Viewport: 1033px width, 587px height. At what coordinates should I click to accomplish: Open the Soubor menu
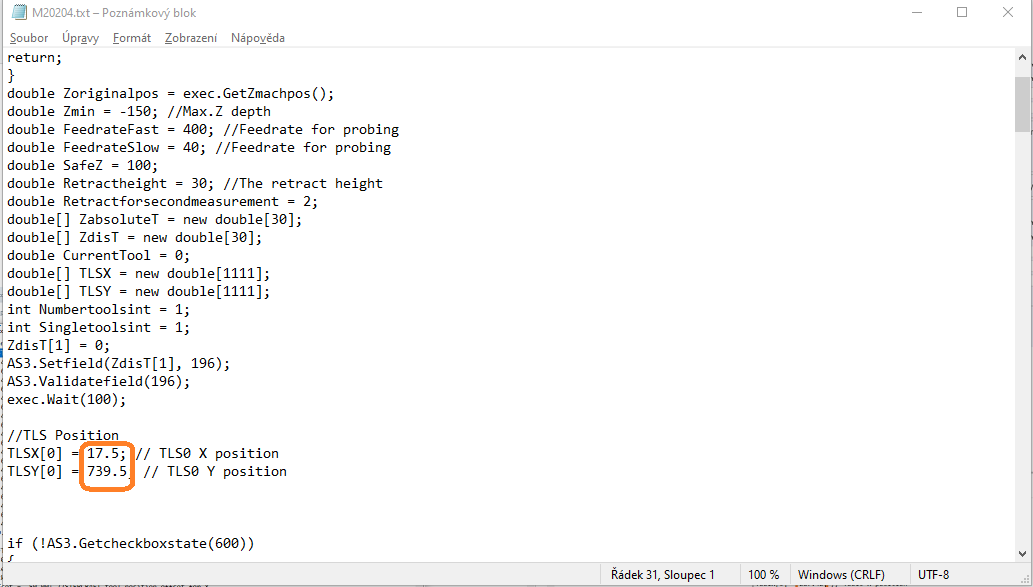pos(29,38)
